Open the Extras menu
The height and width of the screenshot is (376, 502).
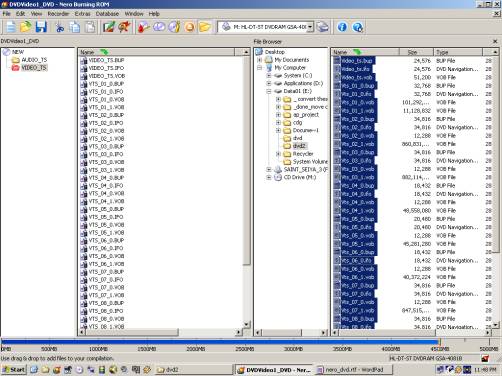pos(82,14)
